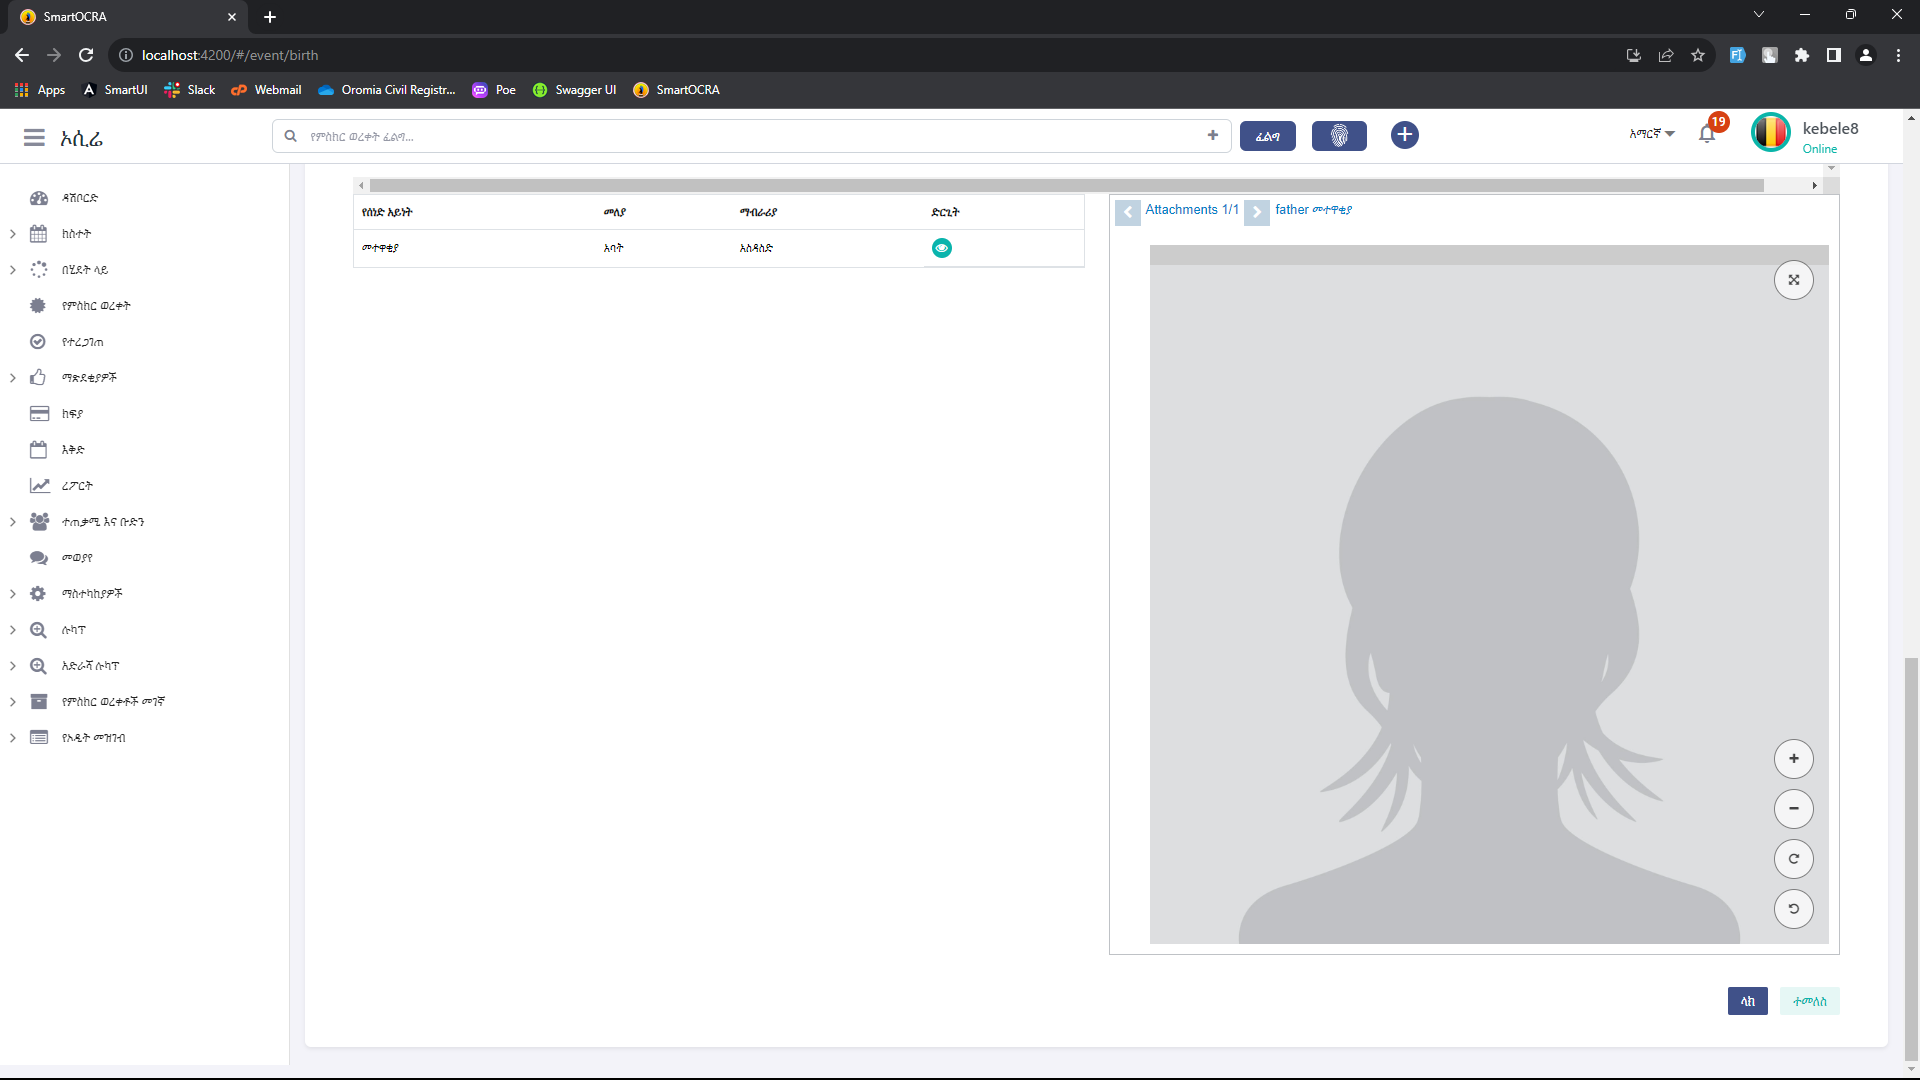Open the አድራሻ ሎካፕ magnifier icon
Viewport: 1920px width, 1080px height.
point(39,666)
